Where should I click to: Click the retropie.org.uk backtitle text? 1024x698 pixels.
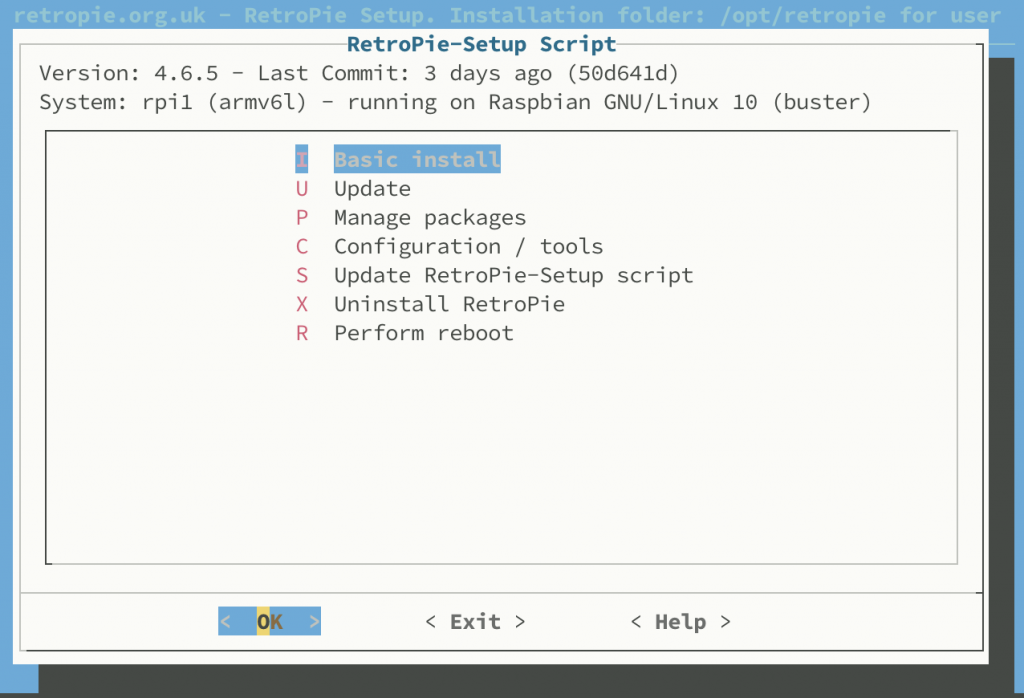(507, 14)
